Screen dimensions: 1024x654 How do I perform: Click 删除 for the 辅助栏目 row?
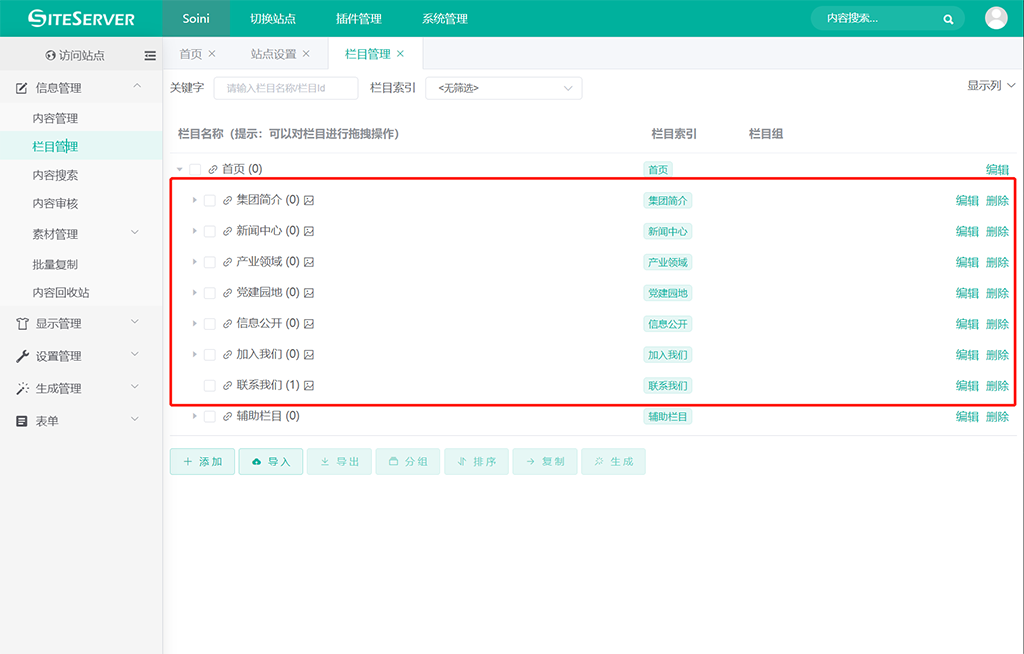click(x=997, y=417)
